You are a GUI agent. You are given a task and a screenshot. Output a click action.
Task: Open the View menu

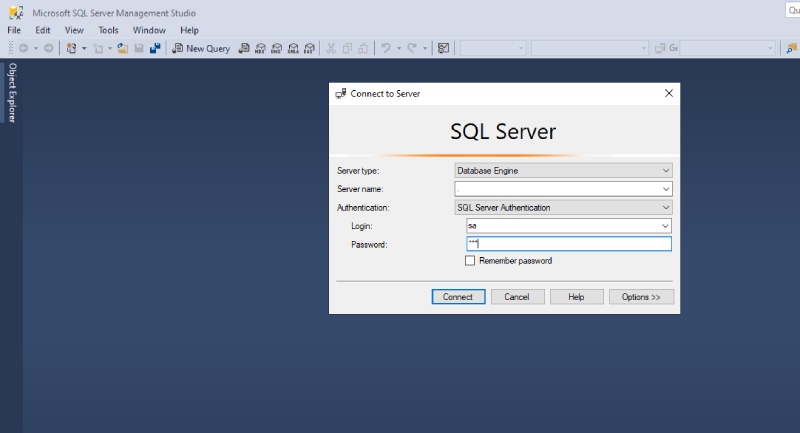click(75, 31)
